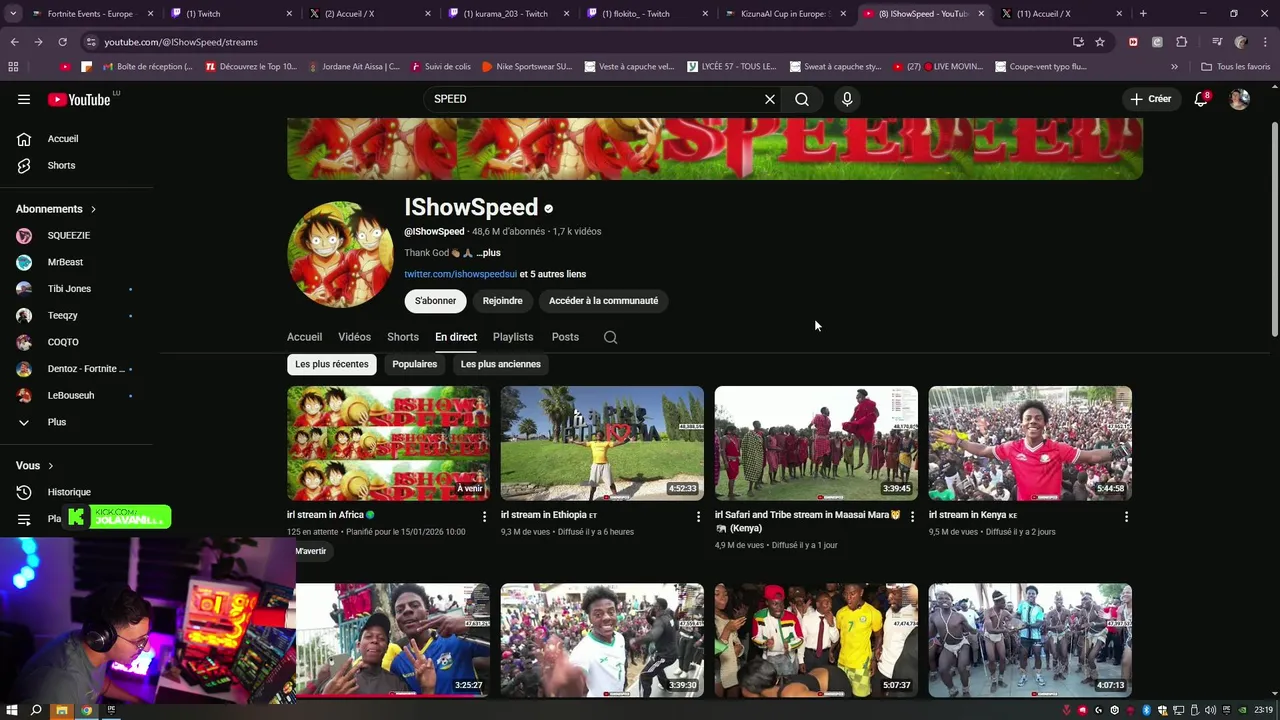Click the page vertical scrollbar
This screenshot has width=1280, height=720.
point(1273,230)
